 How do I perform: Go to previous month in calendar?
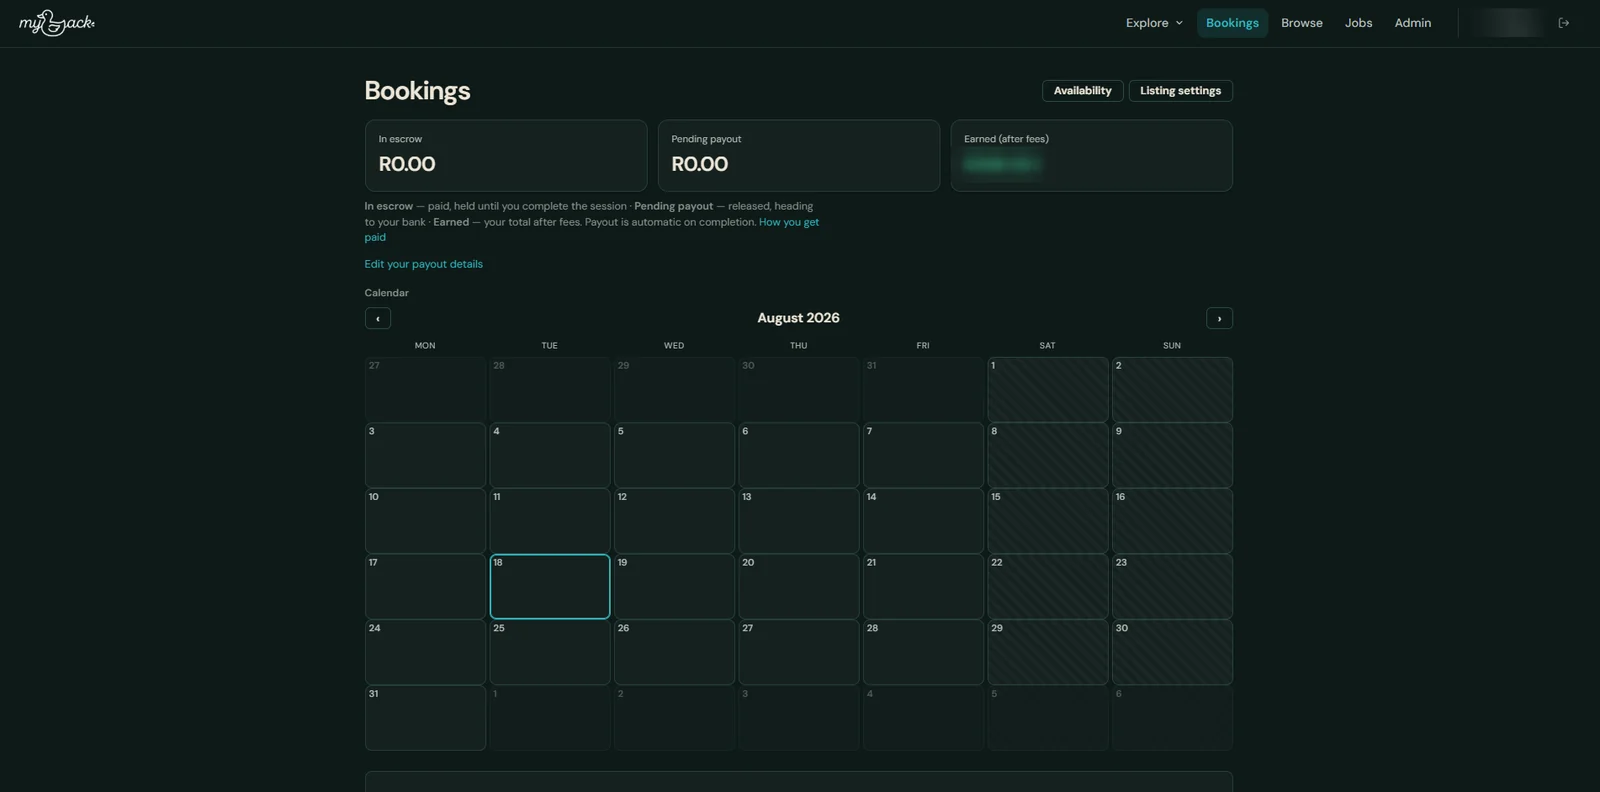click(x=378, y=318)
